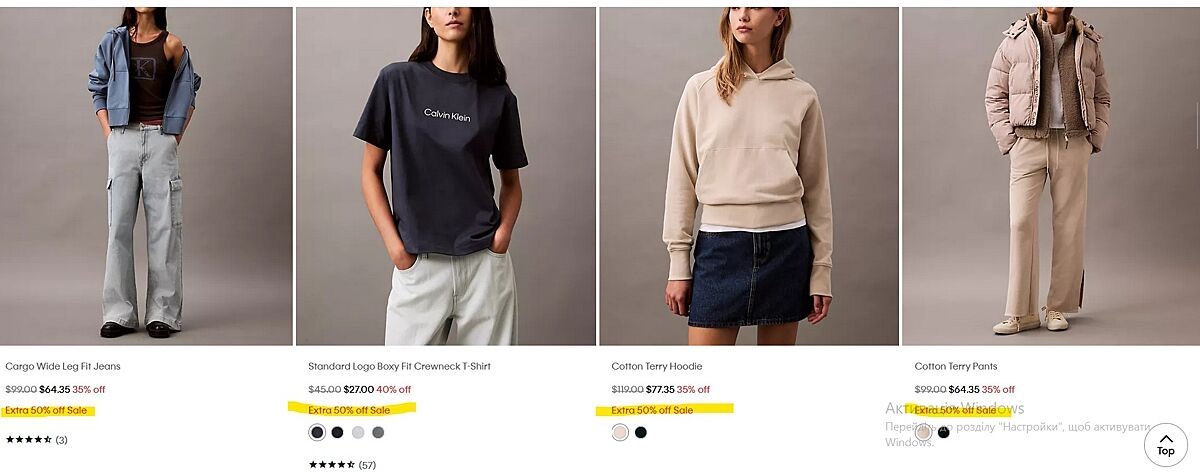The image size is (1200, 472).
Task: Select navy swatch for the Logo T-Shirt
Action: pyautogui.click(x=317, y=432)
